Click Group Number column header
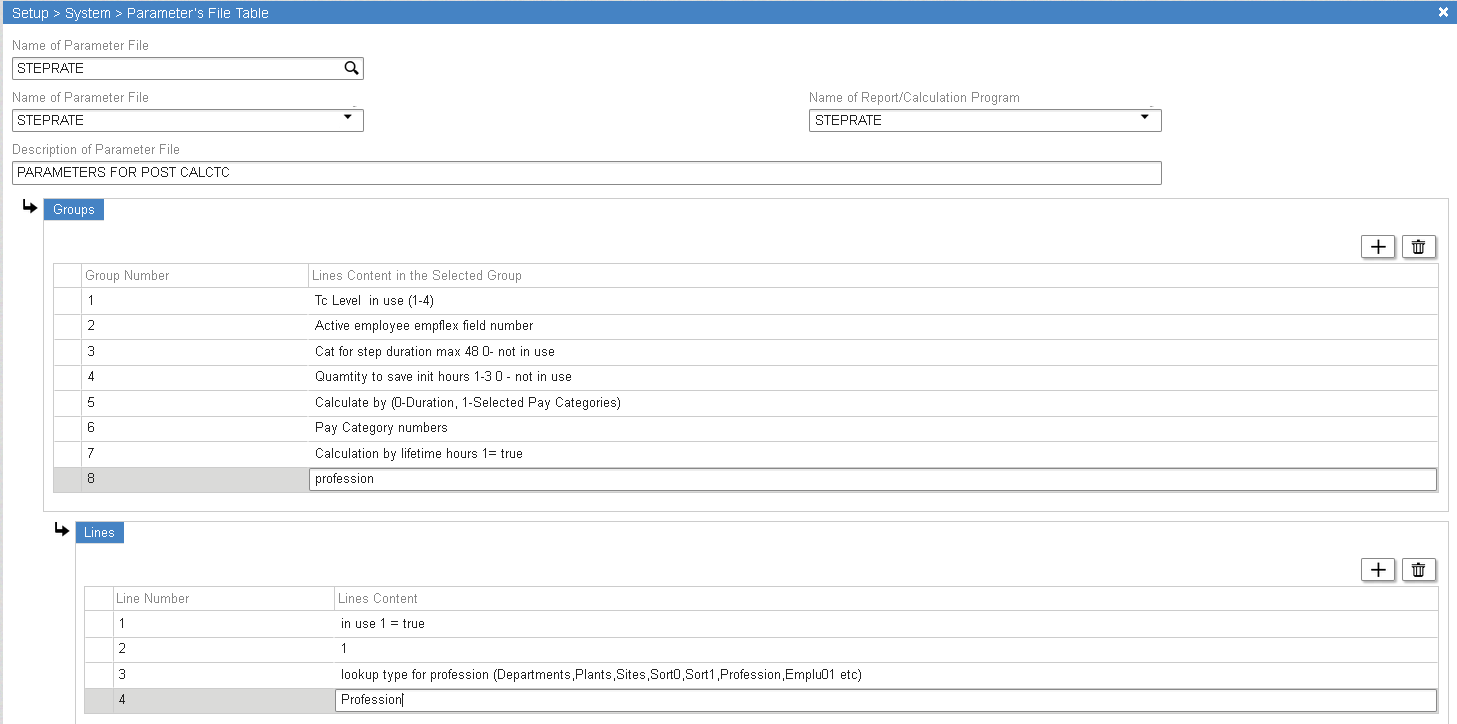Viewport: 1457px width, 724px height. click(195, 276)
